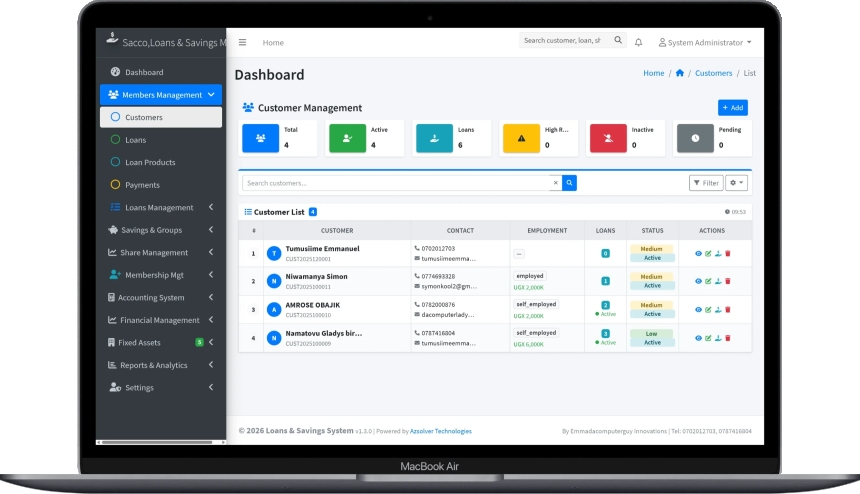Image resolution: width=860 pixels, height=494 pixels.
Task: Click inside the Search customers input field
Action: pyautogui.click(x=395, y=183)
